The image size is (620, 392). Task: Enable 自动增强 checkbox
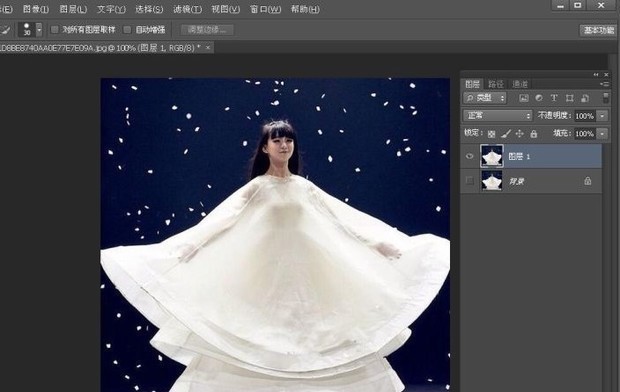[127, 29]
